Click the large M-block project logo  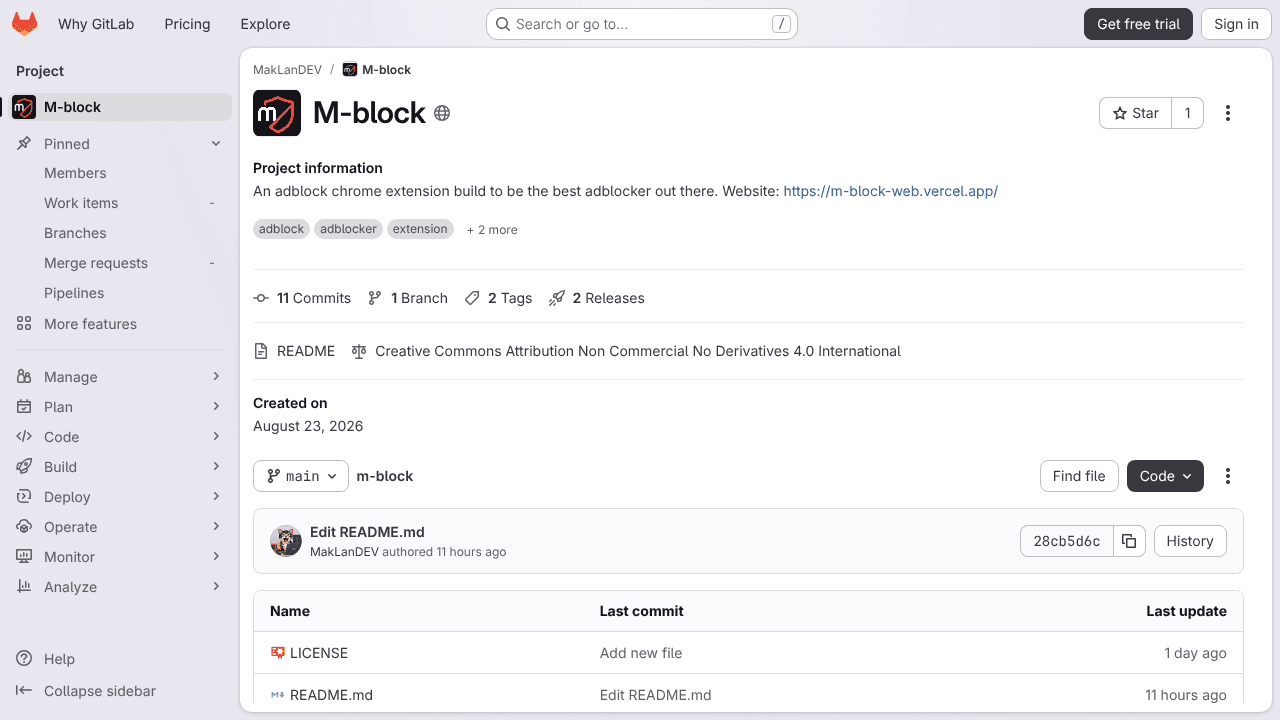[x=277, y=113]
